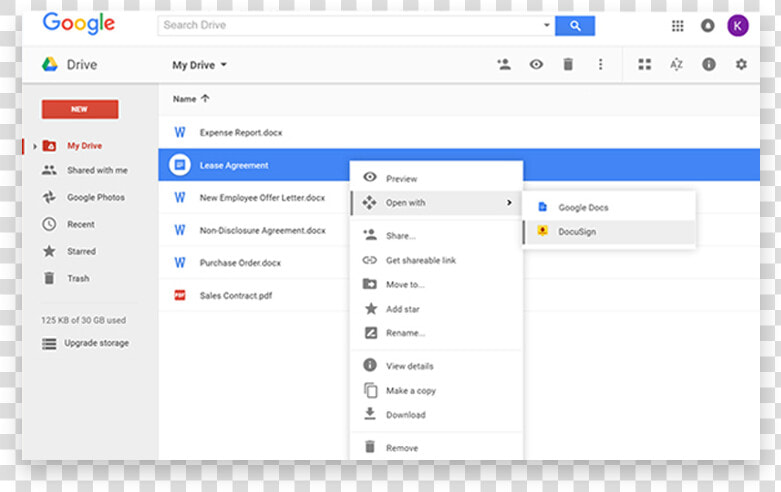Expand the My Drive tree arrow
This screenshot has height=492, width=781.
tap(35, 146)
